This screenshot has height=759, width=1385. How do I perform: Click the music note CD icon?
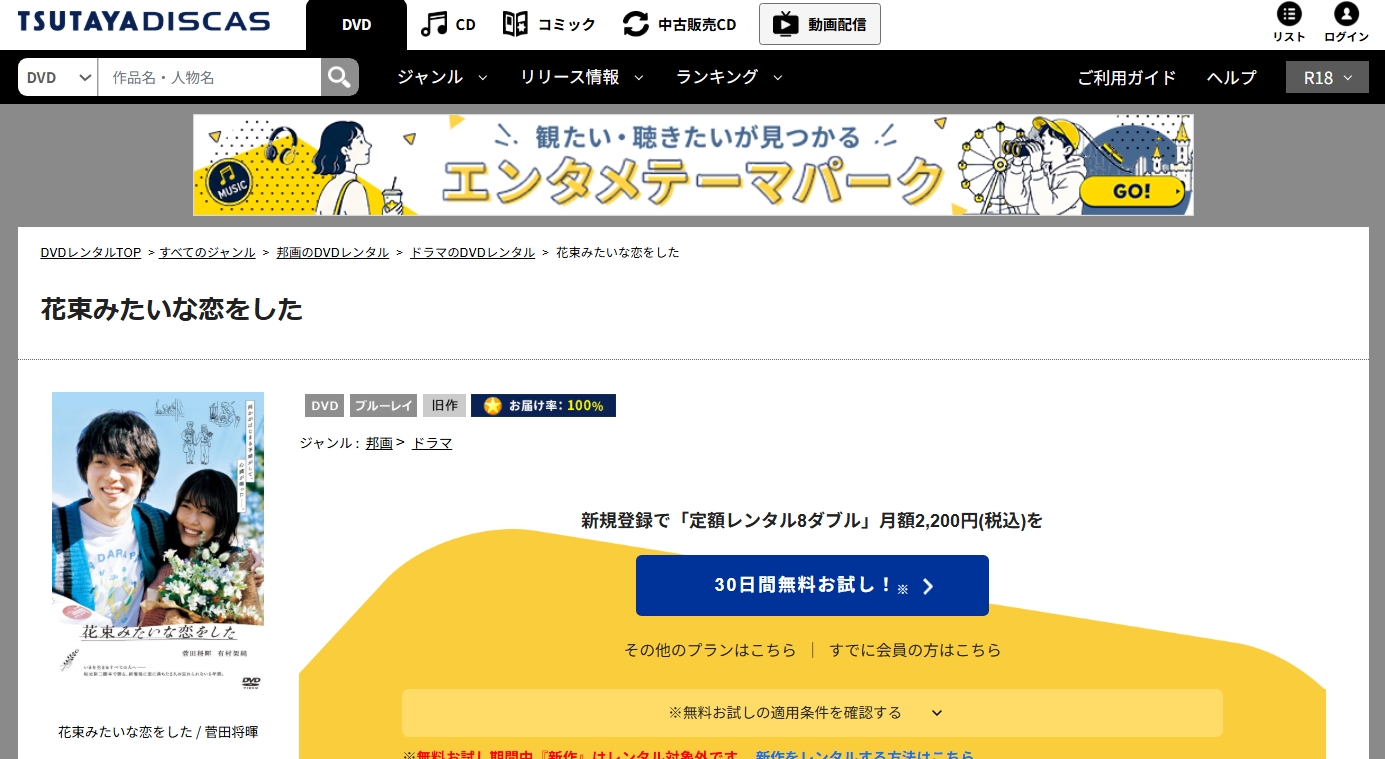[434, 24]
